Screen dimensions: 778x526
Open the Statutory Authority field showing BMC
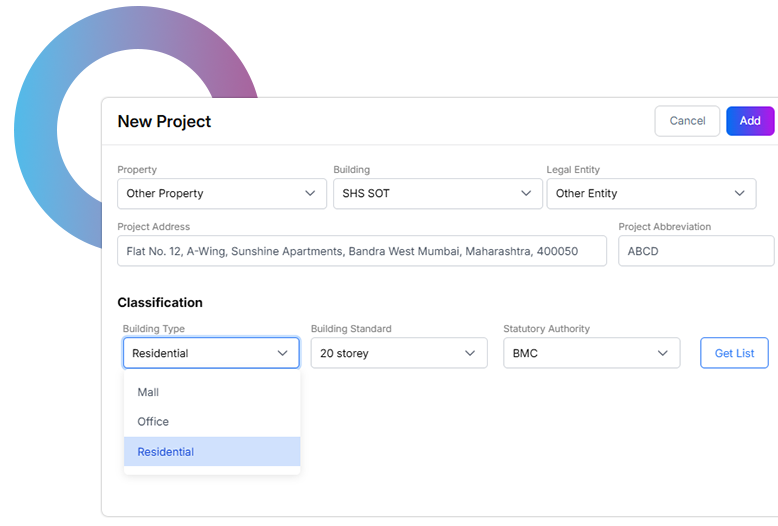[578, 353]
